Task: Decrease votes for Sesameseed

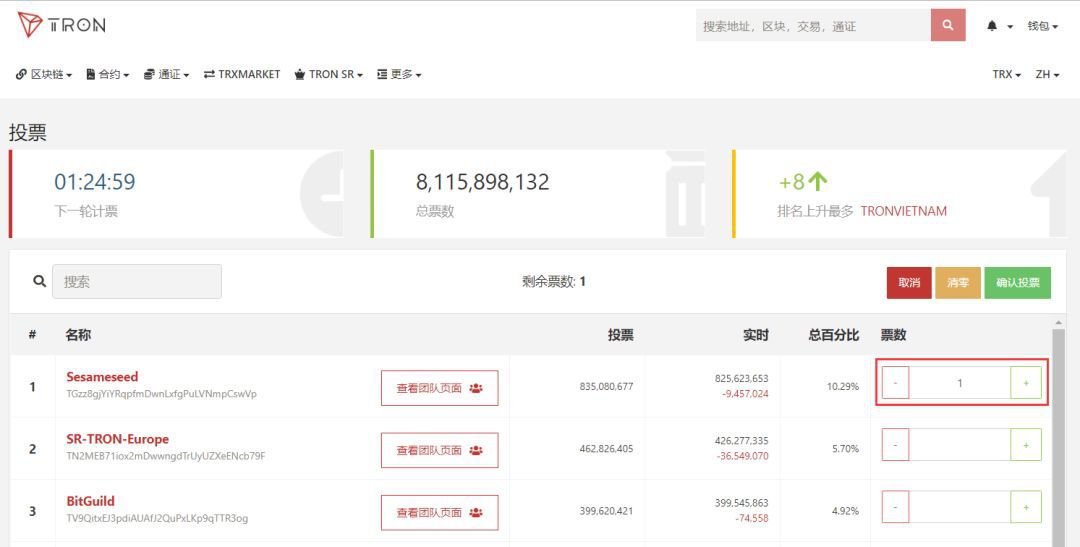Action: click(895, 382)
